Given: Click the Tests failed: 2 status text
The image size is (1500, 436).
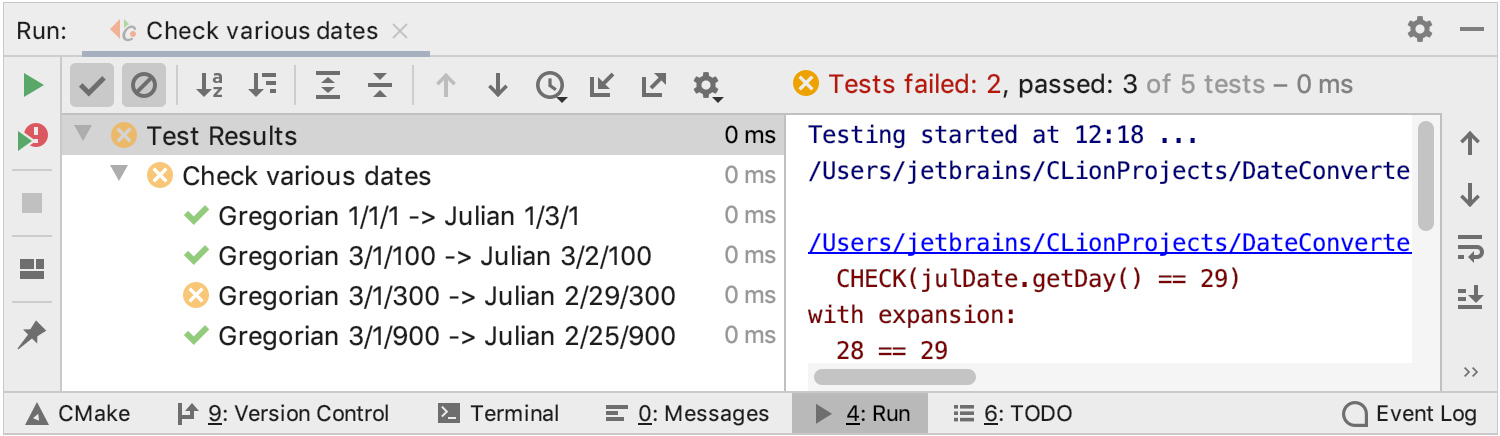Looking at the screenshot, I should click(x=915, y=85).
